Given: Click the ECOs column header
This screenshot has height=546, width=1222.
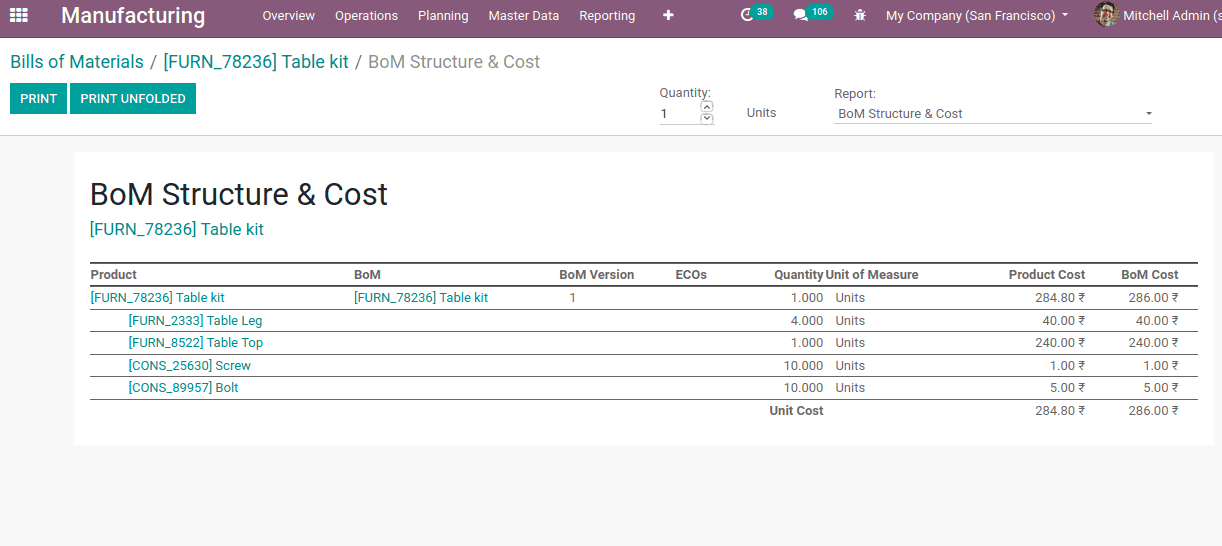Looking at the screenshot, I should click(x=691, y=275).
